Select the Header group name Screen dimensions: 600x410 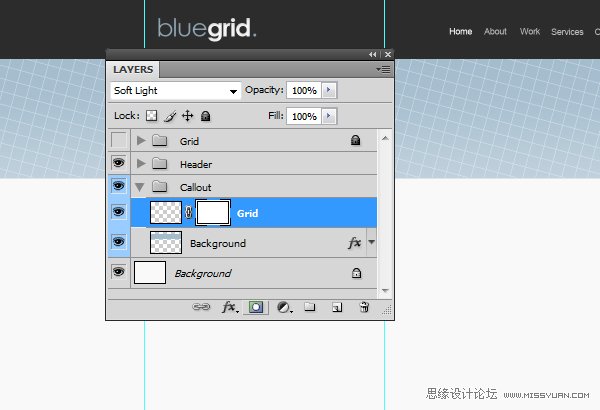tap(196, 164)
